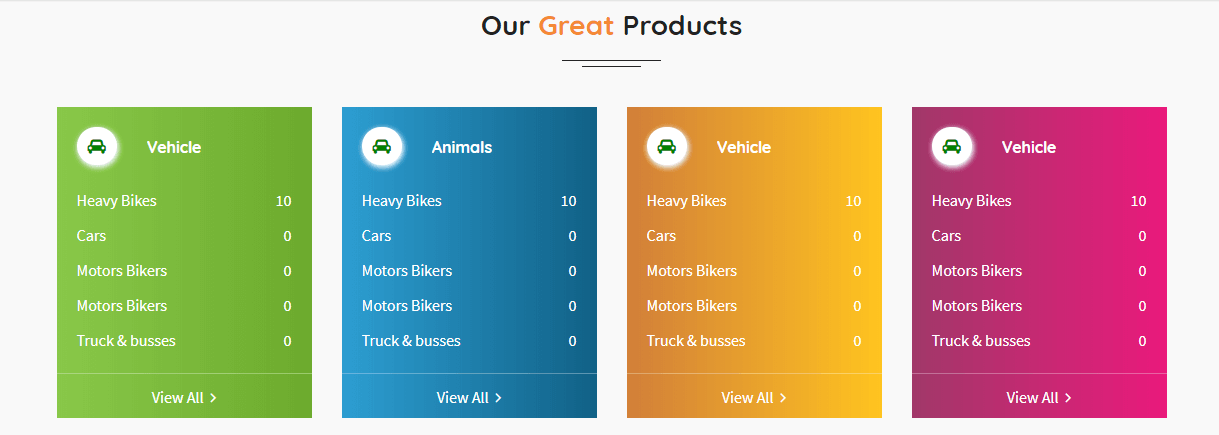This screenshot has height=435, width=1219.
Task: Select Cars in the blue Animals card
Action: point(377,236)
